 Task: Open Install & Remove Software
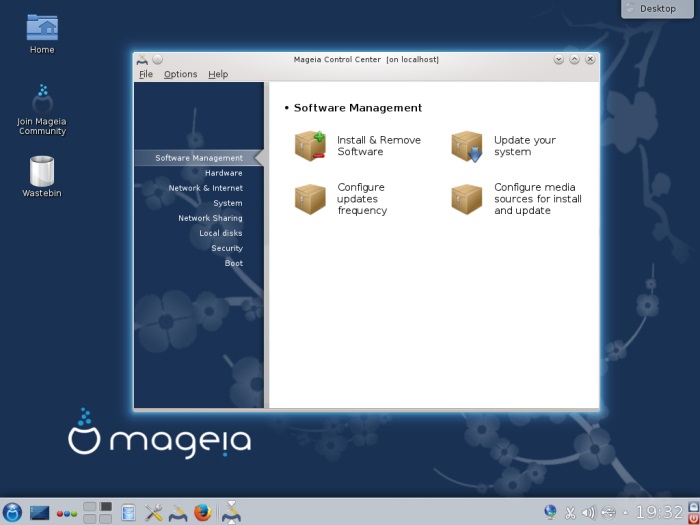pyautogui.click(x=358, y=146)
